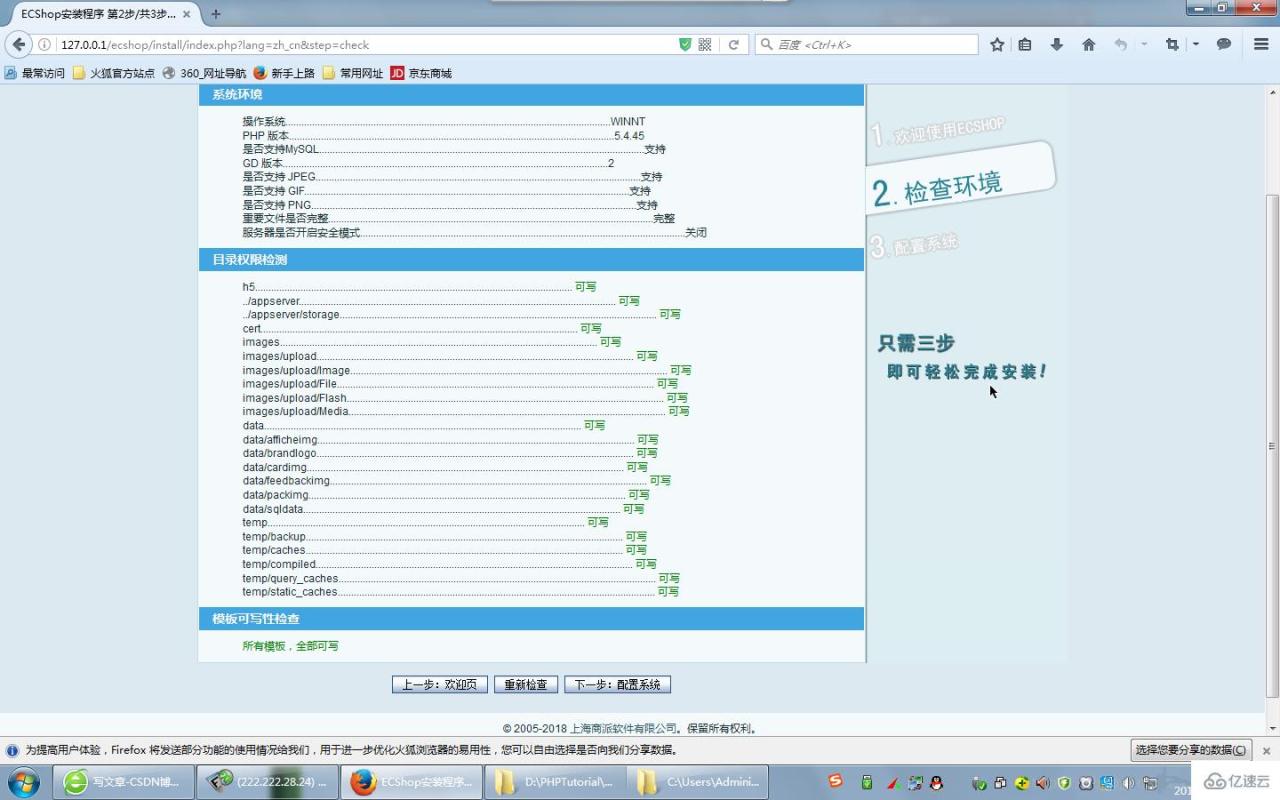Open 常用网址 bookmark folder
Viewport: 1280px width, 800px height.
pos(353,73)
